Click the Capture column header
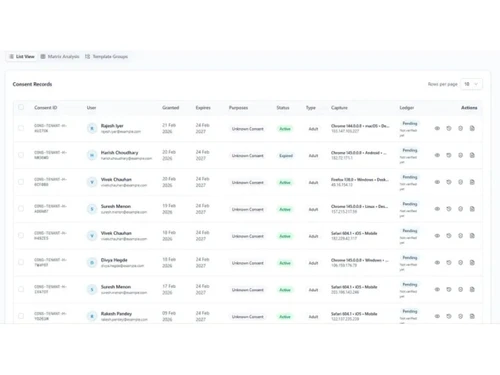The image size is (500, 375). [x=339, y=108]
